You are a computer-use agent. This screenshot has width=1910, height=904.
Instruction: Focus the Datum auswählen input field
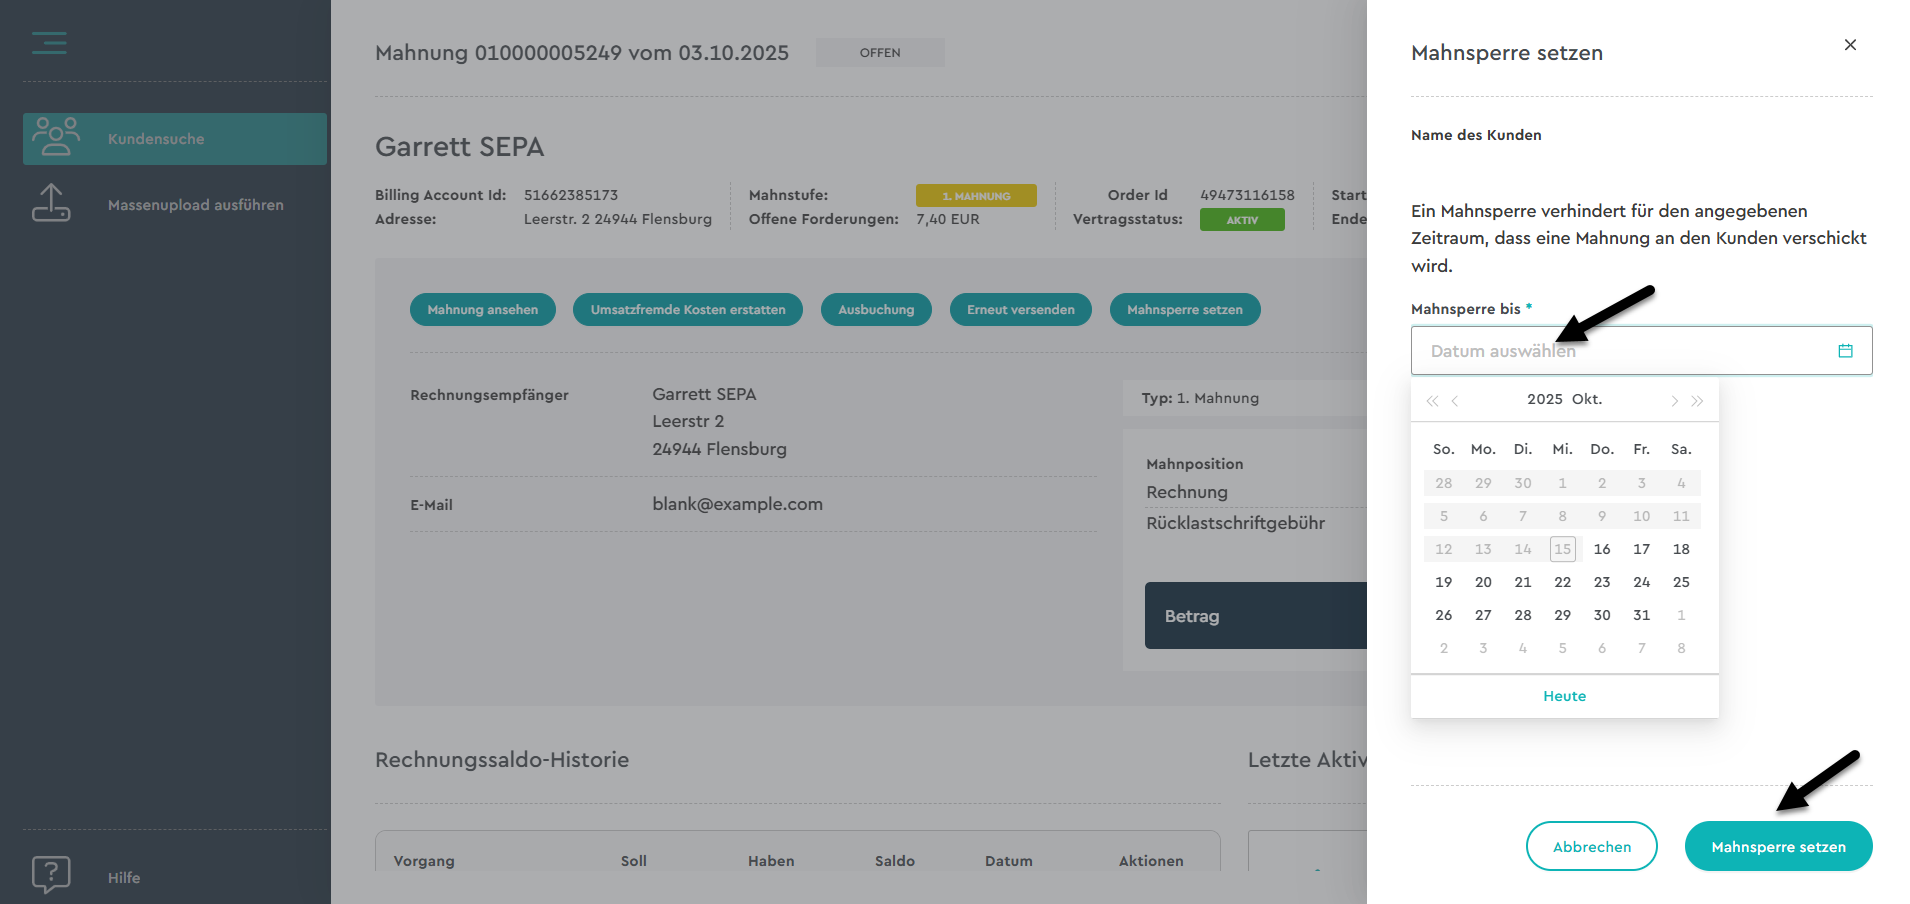pos(1620,351)
